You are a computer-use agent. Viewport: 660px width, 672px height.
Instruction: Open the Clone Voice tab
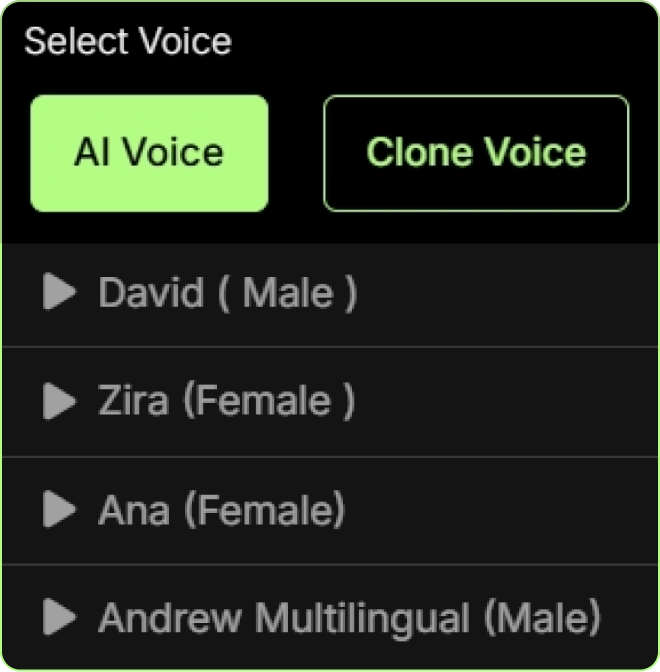(x=476, y=153)
